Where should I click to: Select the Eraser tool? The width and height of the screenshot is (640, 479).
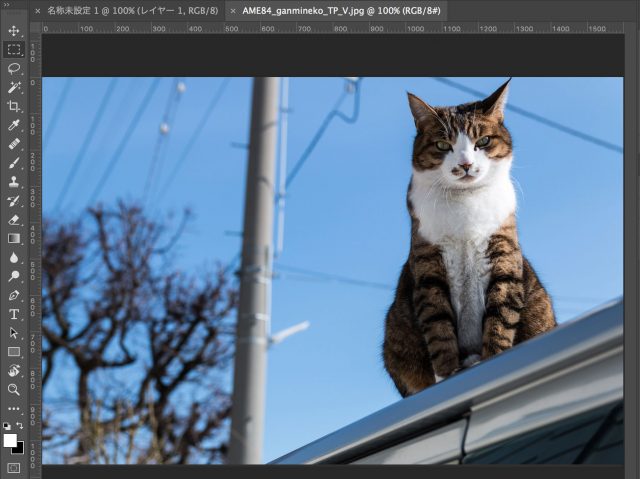(14, 220)
